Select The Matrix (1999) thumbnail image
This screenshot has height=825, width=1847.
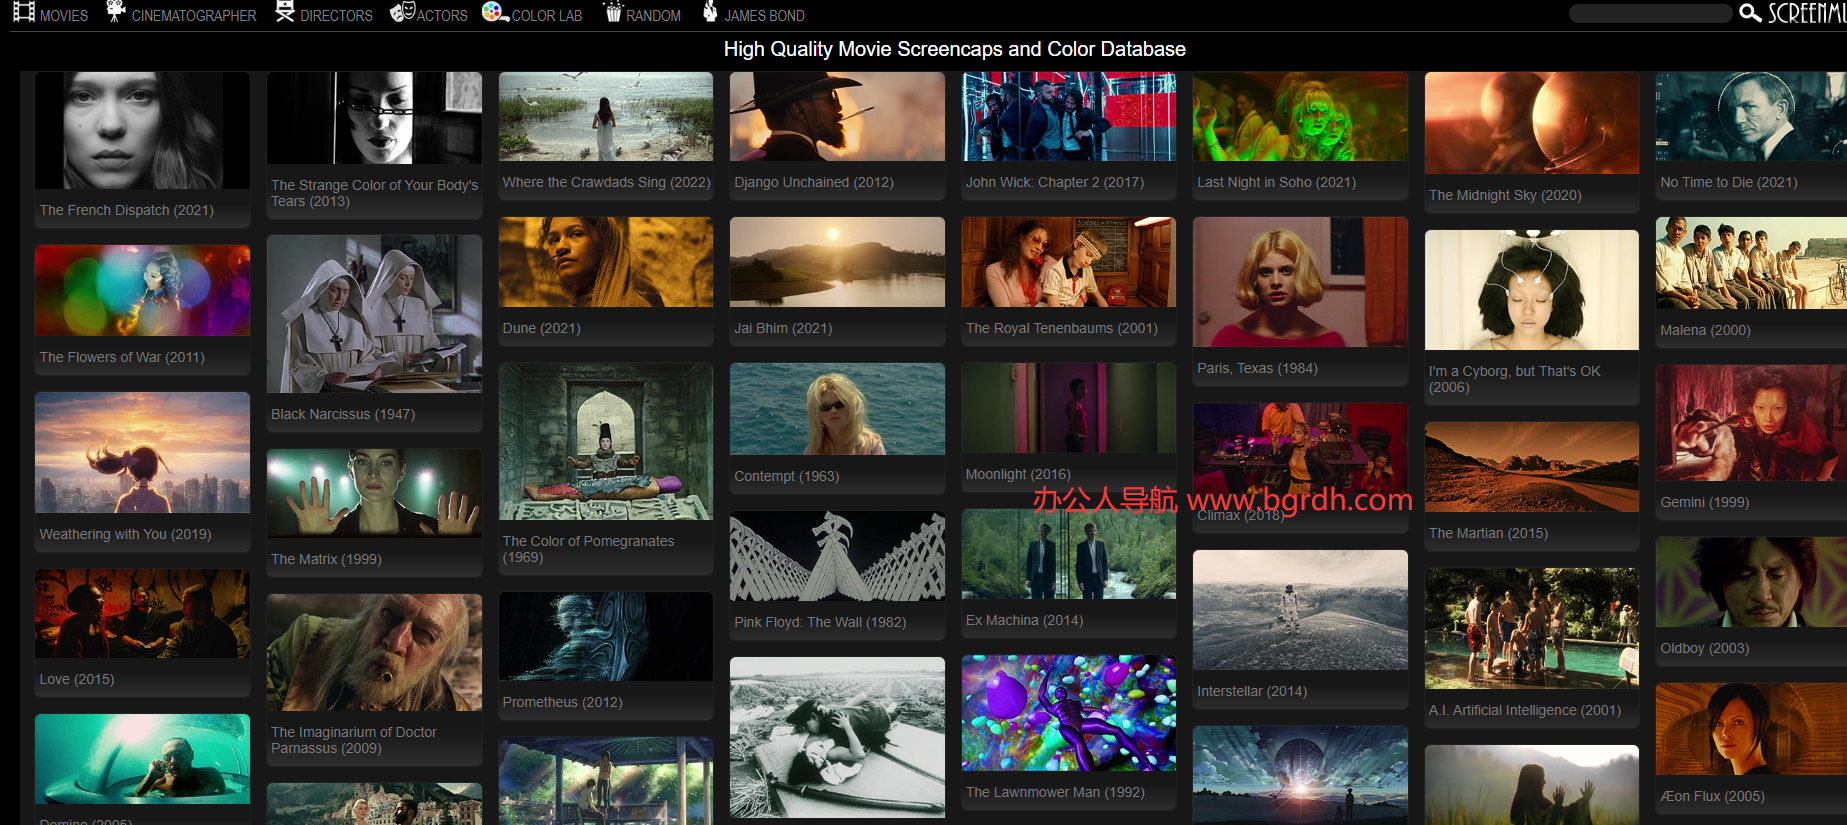(x=374, y=493)
